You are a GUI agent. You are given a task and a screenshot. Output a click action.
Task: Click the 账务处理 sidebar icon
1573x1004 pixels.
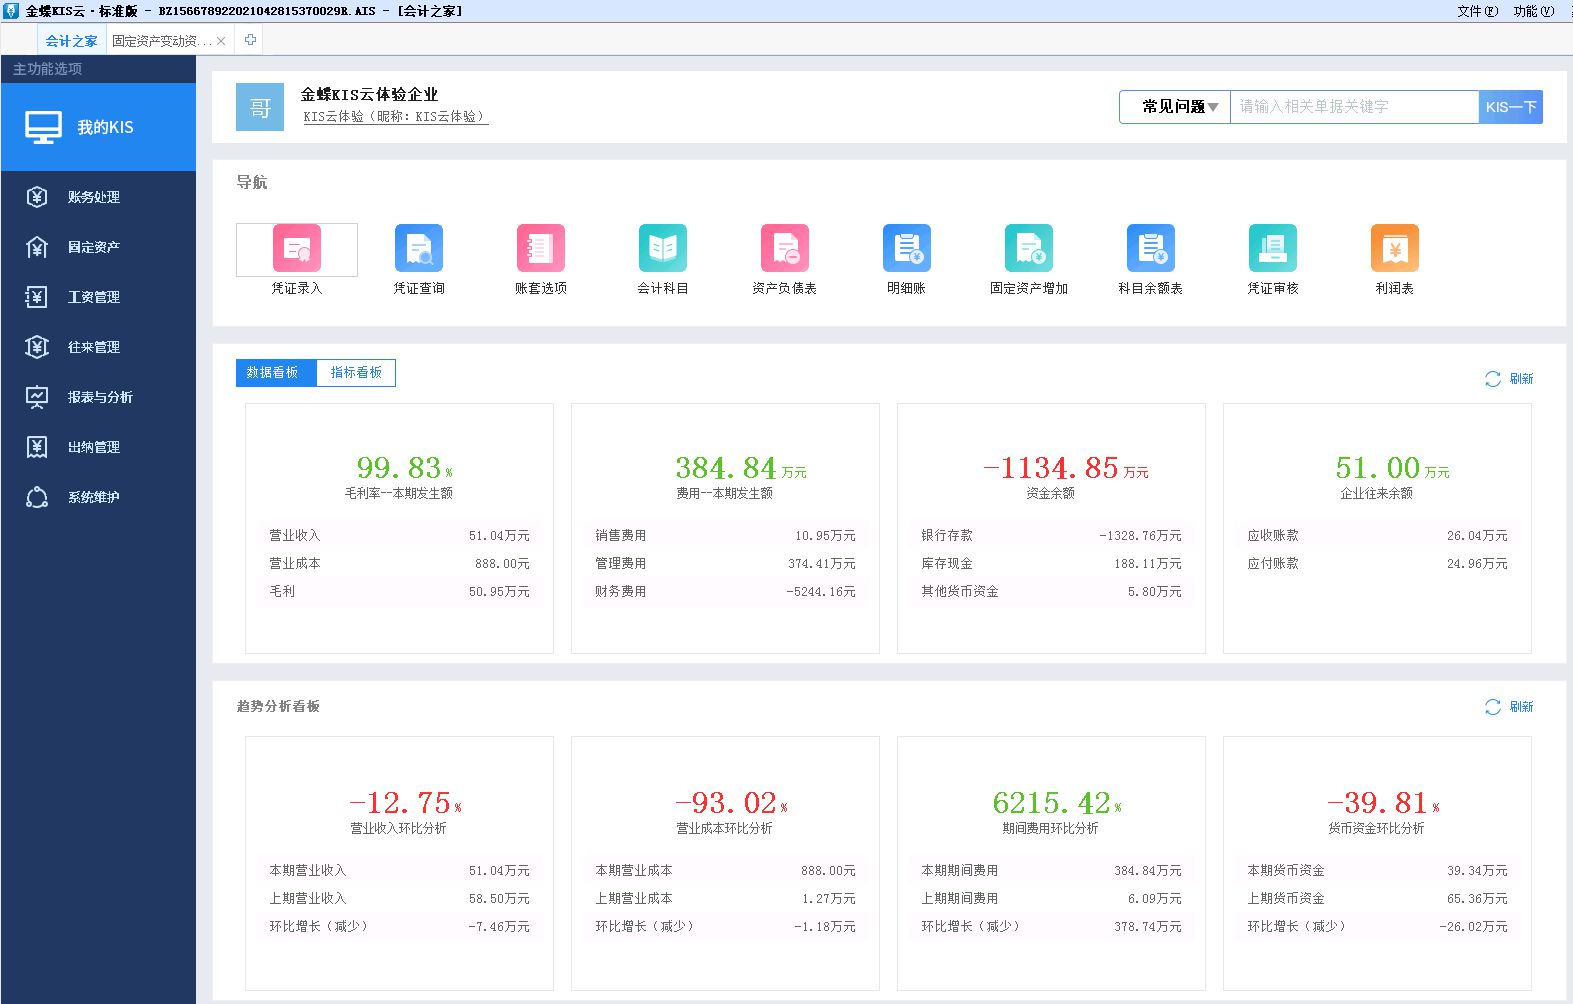tap(37, 197)
